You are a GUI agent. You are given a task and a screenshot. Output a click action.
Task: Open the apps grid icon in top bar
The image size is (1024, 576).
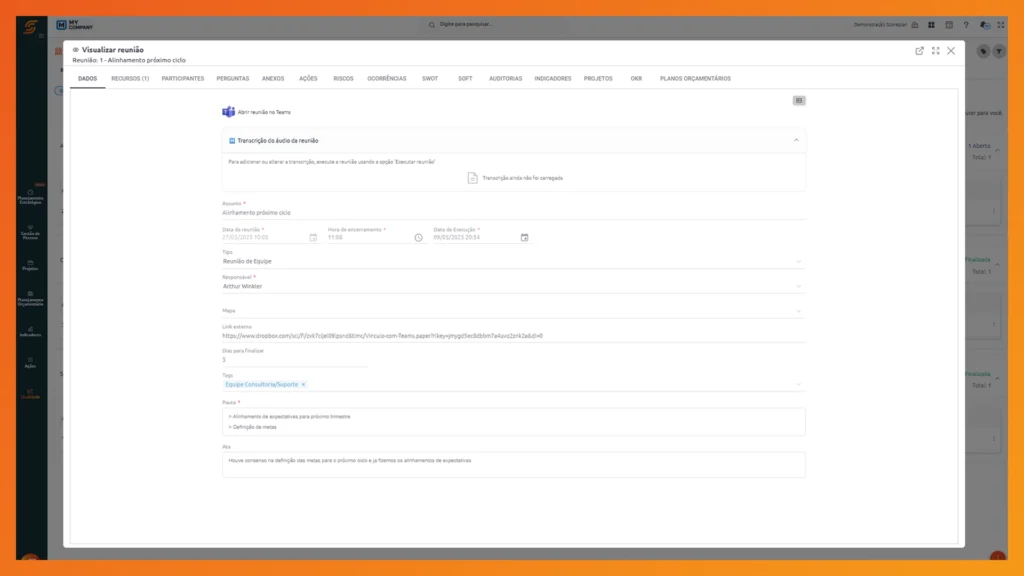(931, 25)
